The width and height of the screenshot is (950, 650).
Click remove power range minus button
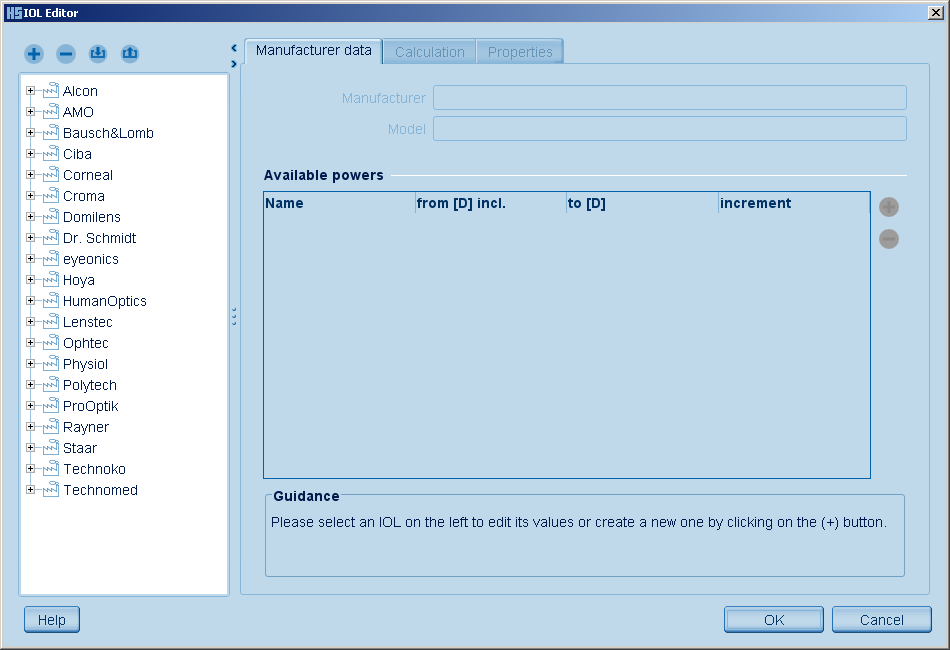(x=888, y=239)
